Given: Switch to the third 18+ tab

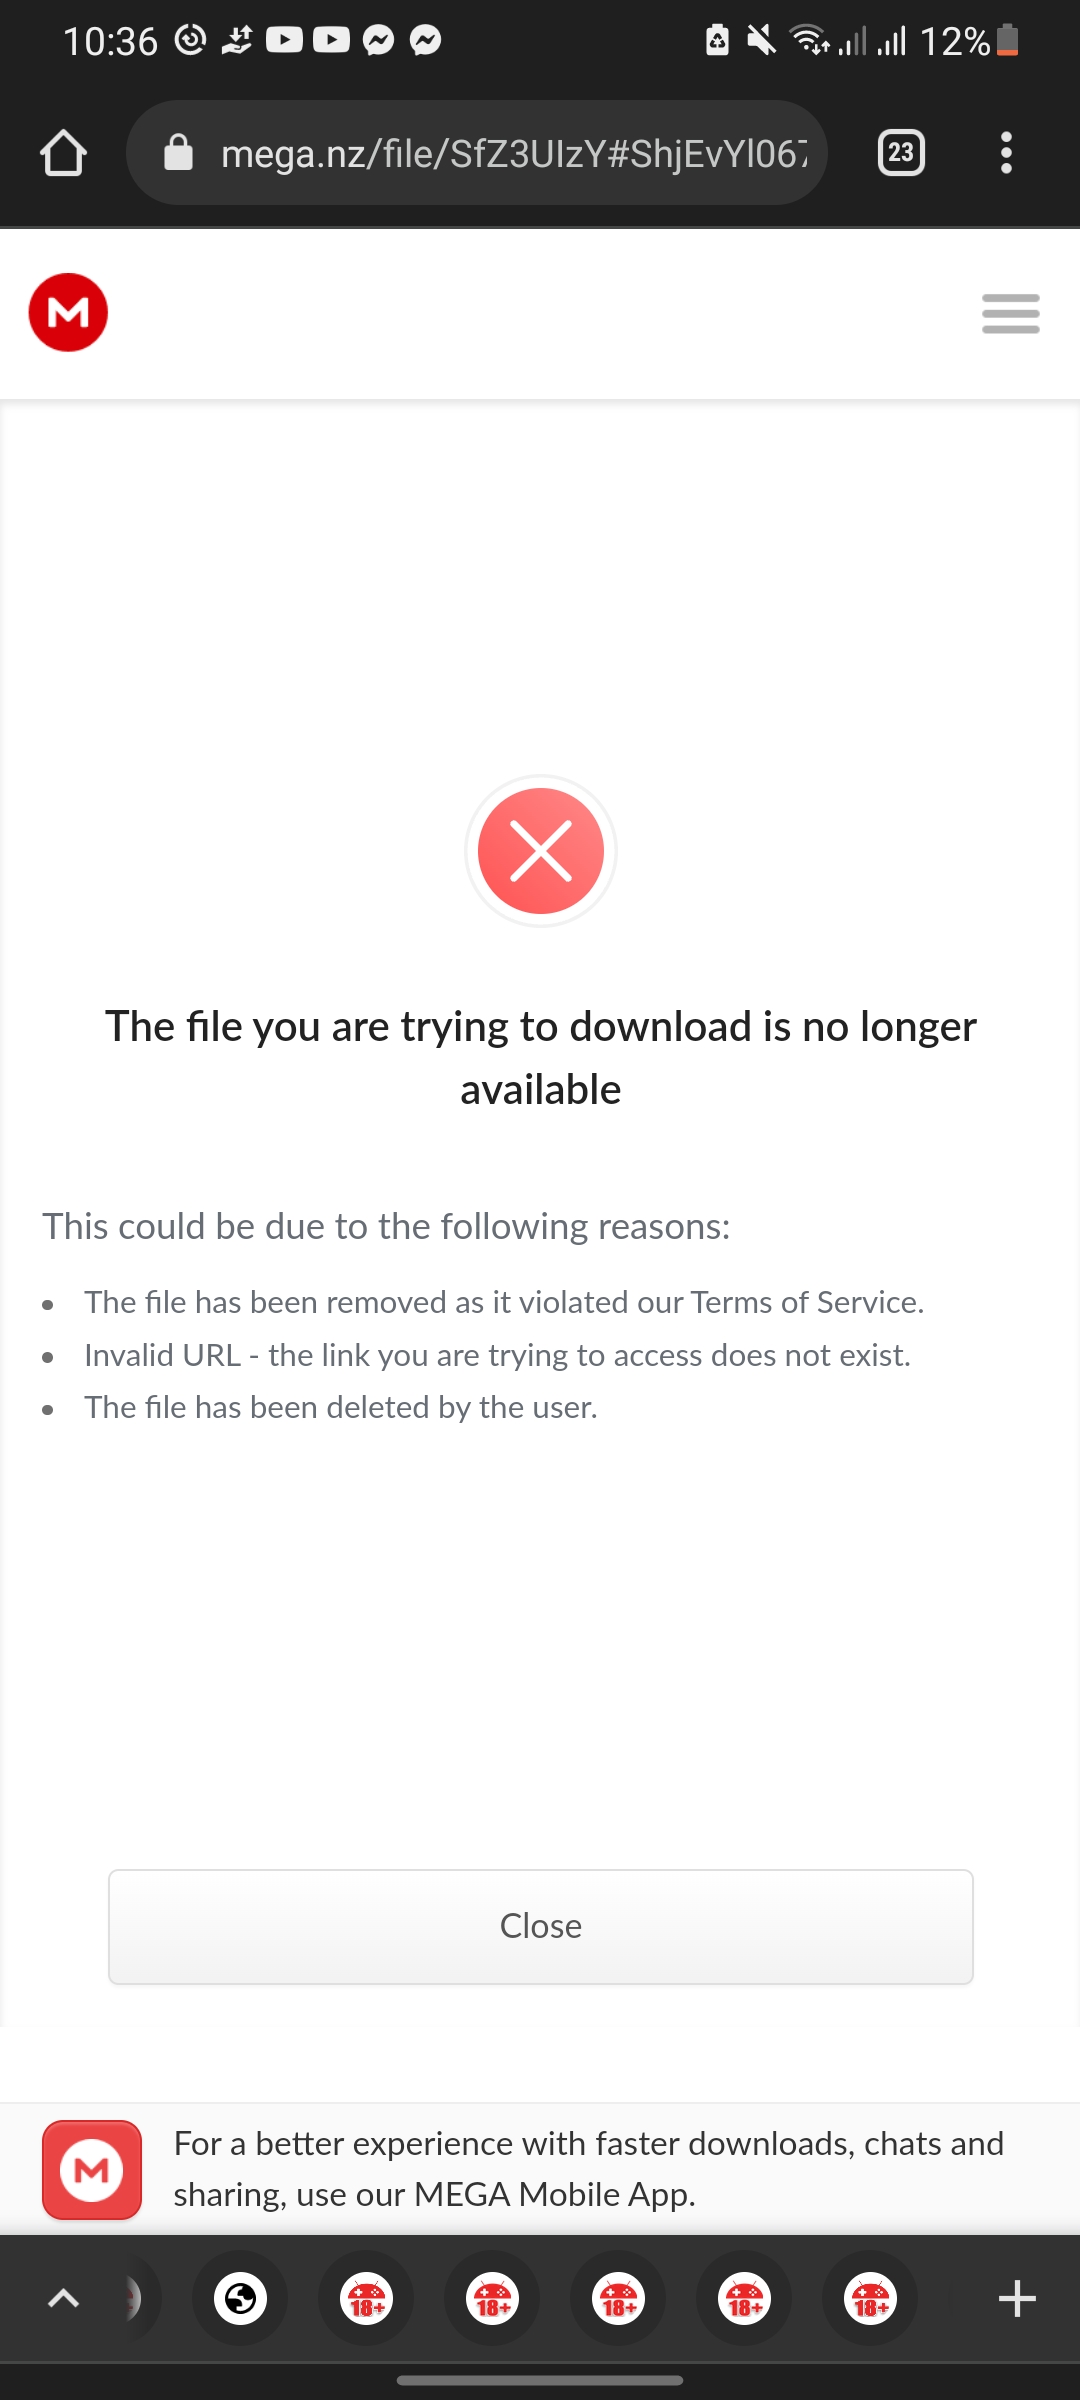Looking at the screenshot, I should point(618,2298).
